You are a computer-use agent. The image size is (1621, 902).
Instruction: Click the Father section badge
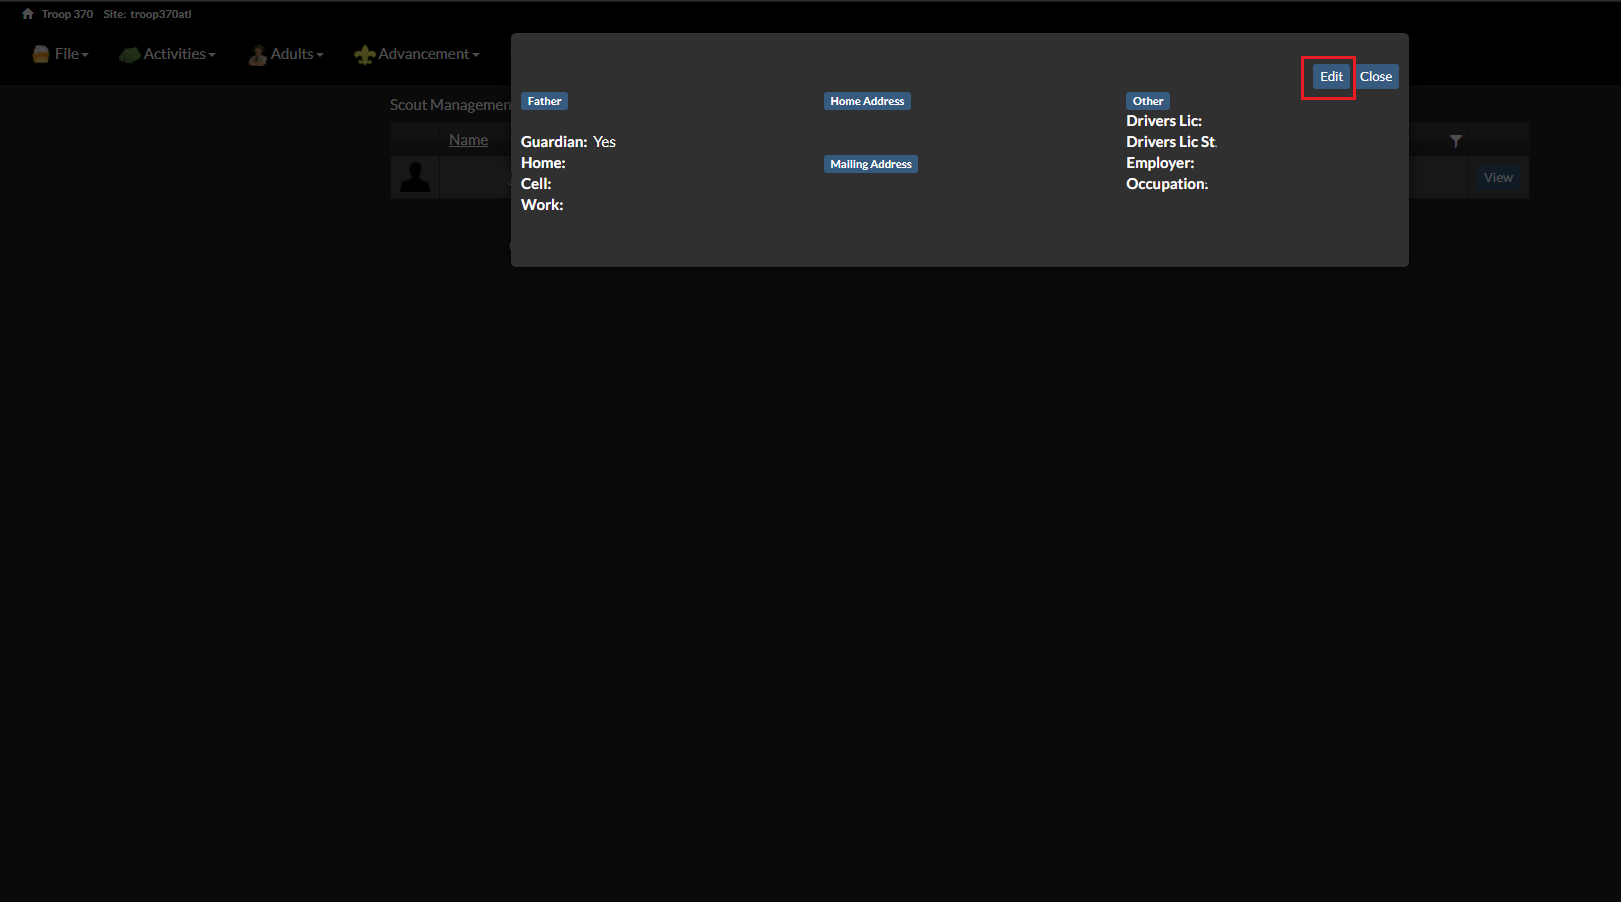pyautogui.click(x=544, y=100)
